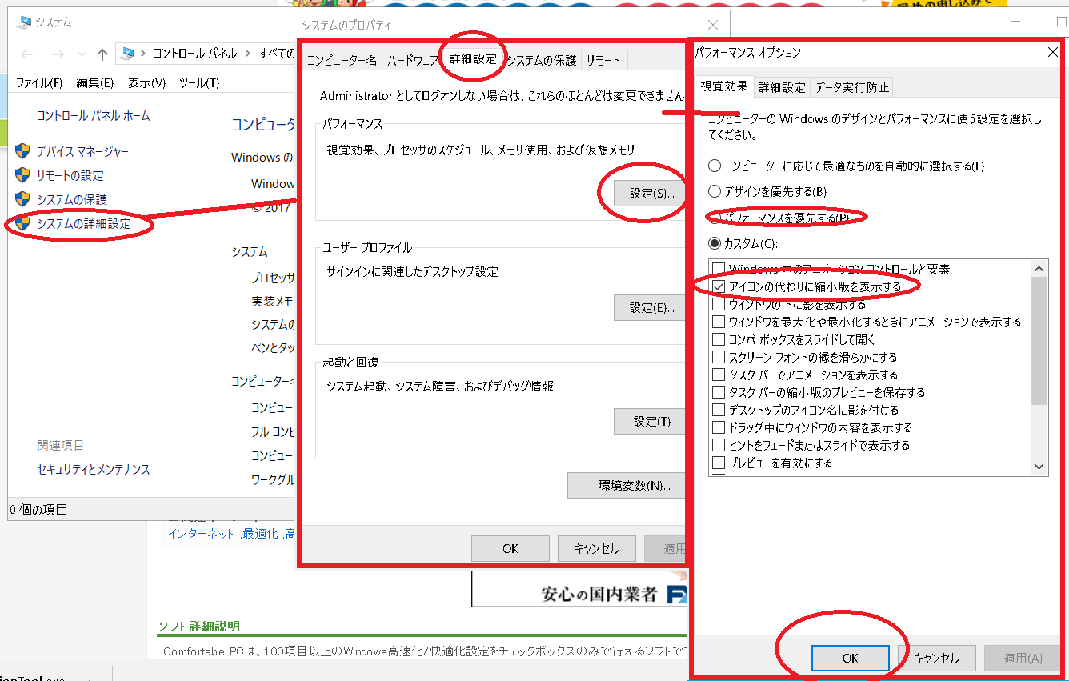Switch to リモート tab

(603, 61)
